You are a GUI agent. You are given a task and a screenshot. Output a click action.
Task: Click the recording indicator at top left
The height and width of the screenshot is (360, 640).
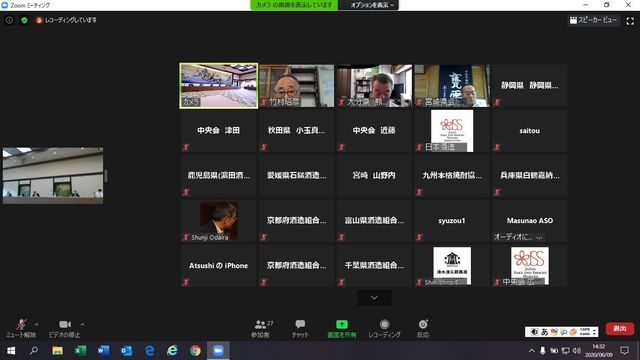coord(66,20)
